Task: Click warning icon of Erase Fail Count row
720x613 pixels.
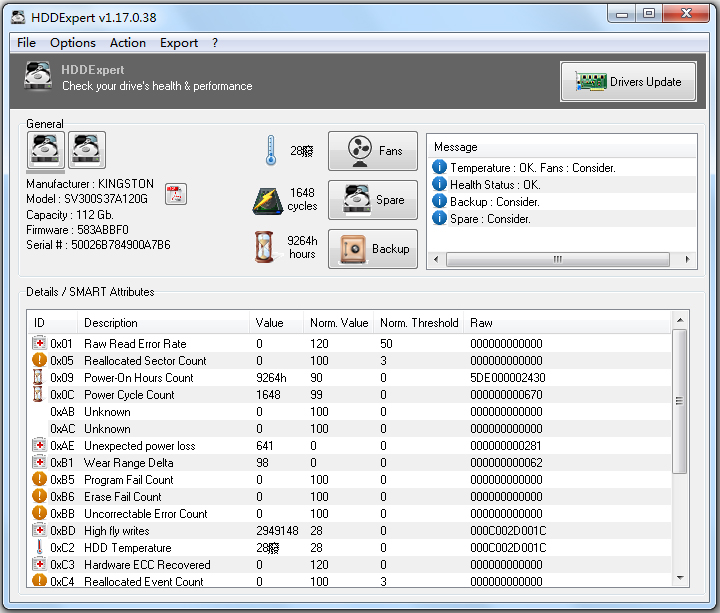Action: click(x=39, y=496)
